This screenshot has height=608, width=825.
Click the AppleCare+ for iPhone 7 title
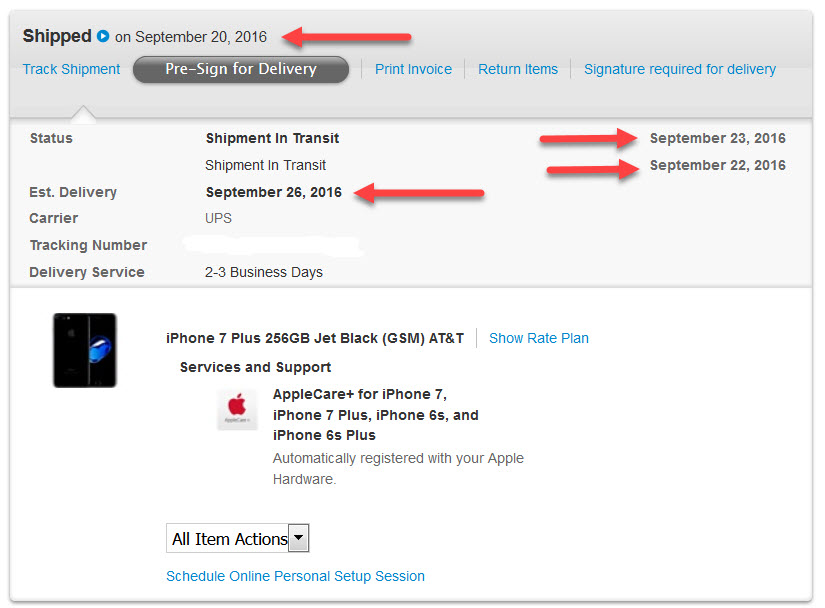(x=376, y=415)
